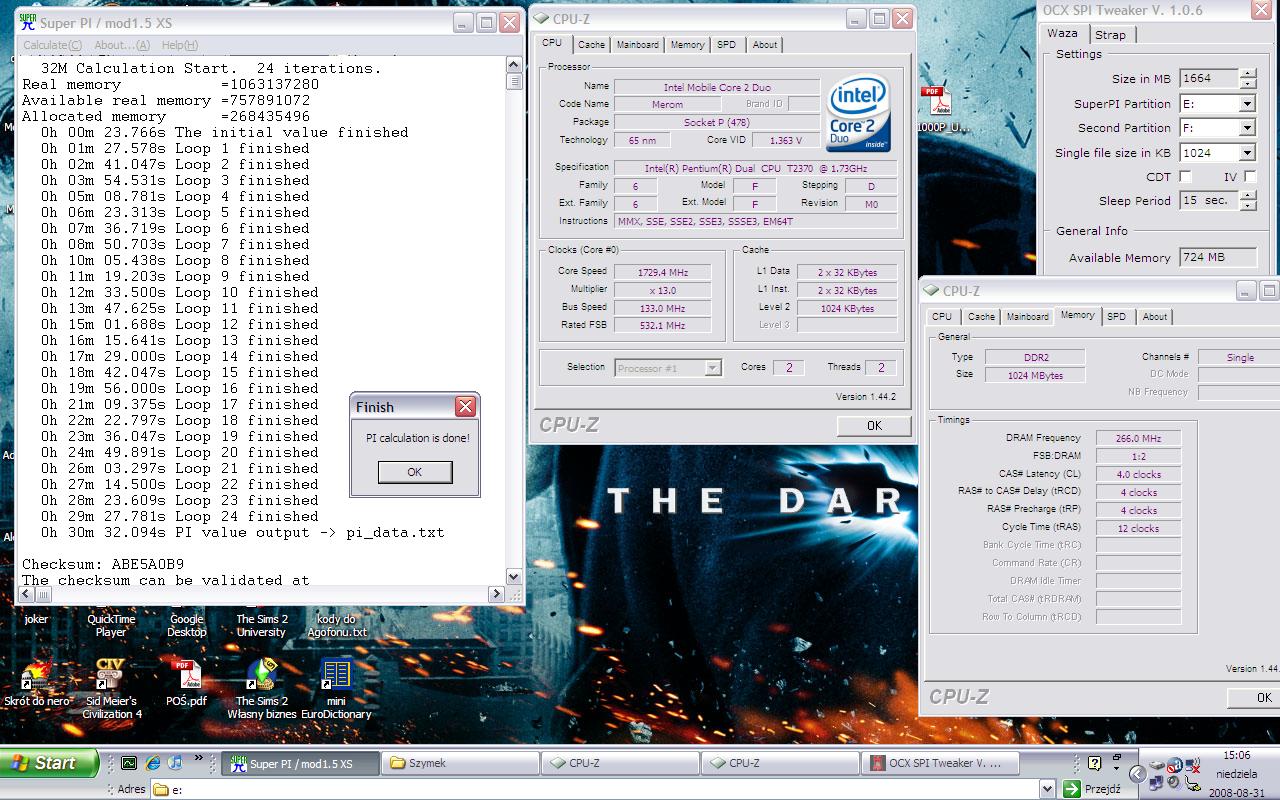Activate the first CPU-Z taskbar button
The width and height of the screenshot is (1280, 800).
click(x=620, y=763)
